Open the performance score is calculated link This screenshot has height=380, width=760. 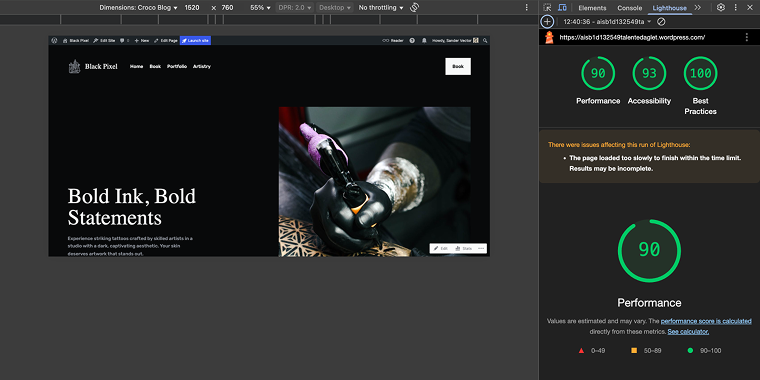click(706, 321)
